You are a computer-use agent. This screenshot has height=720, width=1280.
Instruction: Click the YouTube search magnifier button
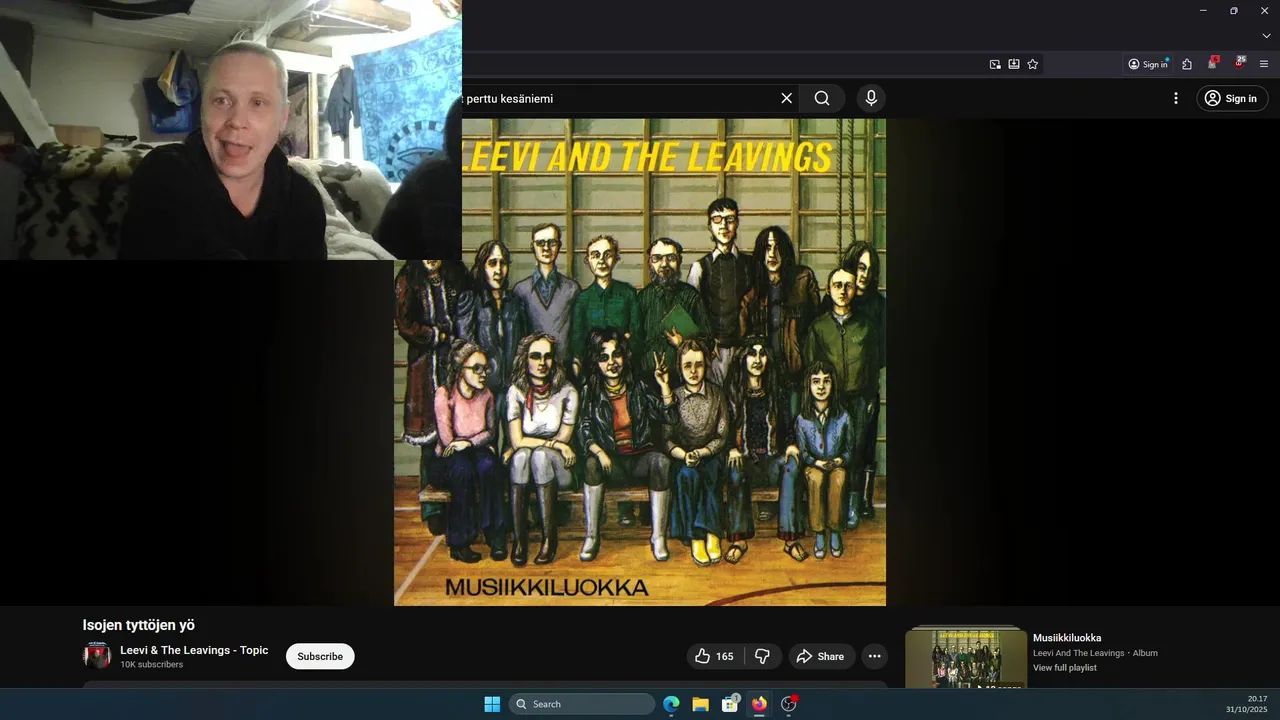(822, 98)
